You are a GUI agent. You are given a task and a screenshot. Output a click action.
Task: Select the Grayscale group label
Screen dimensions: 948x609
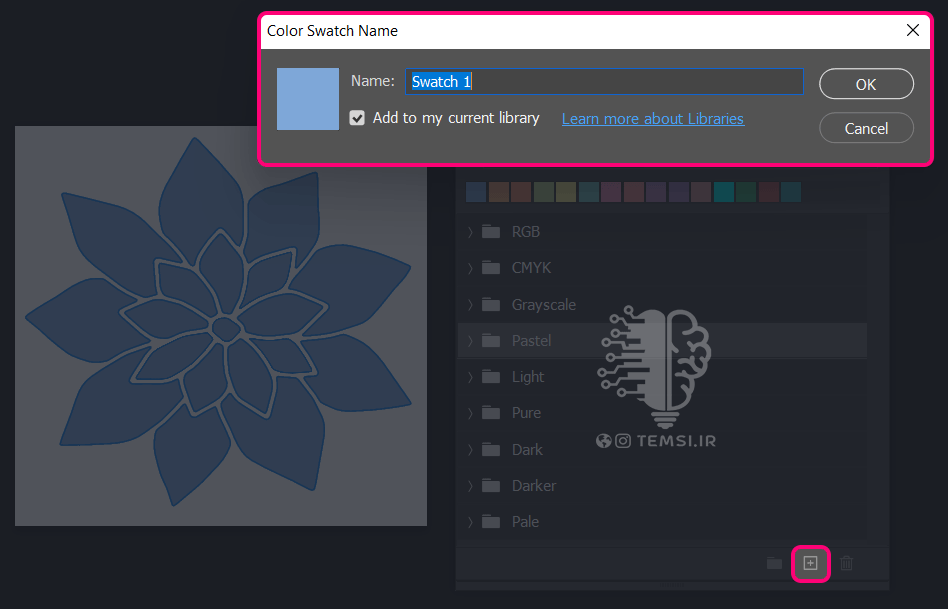point(544,305)
